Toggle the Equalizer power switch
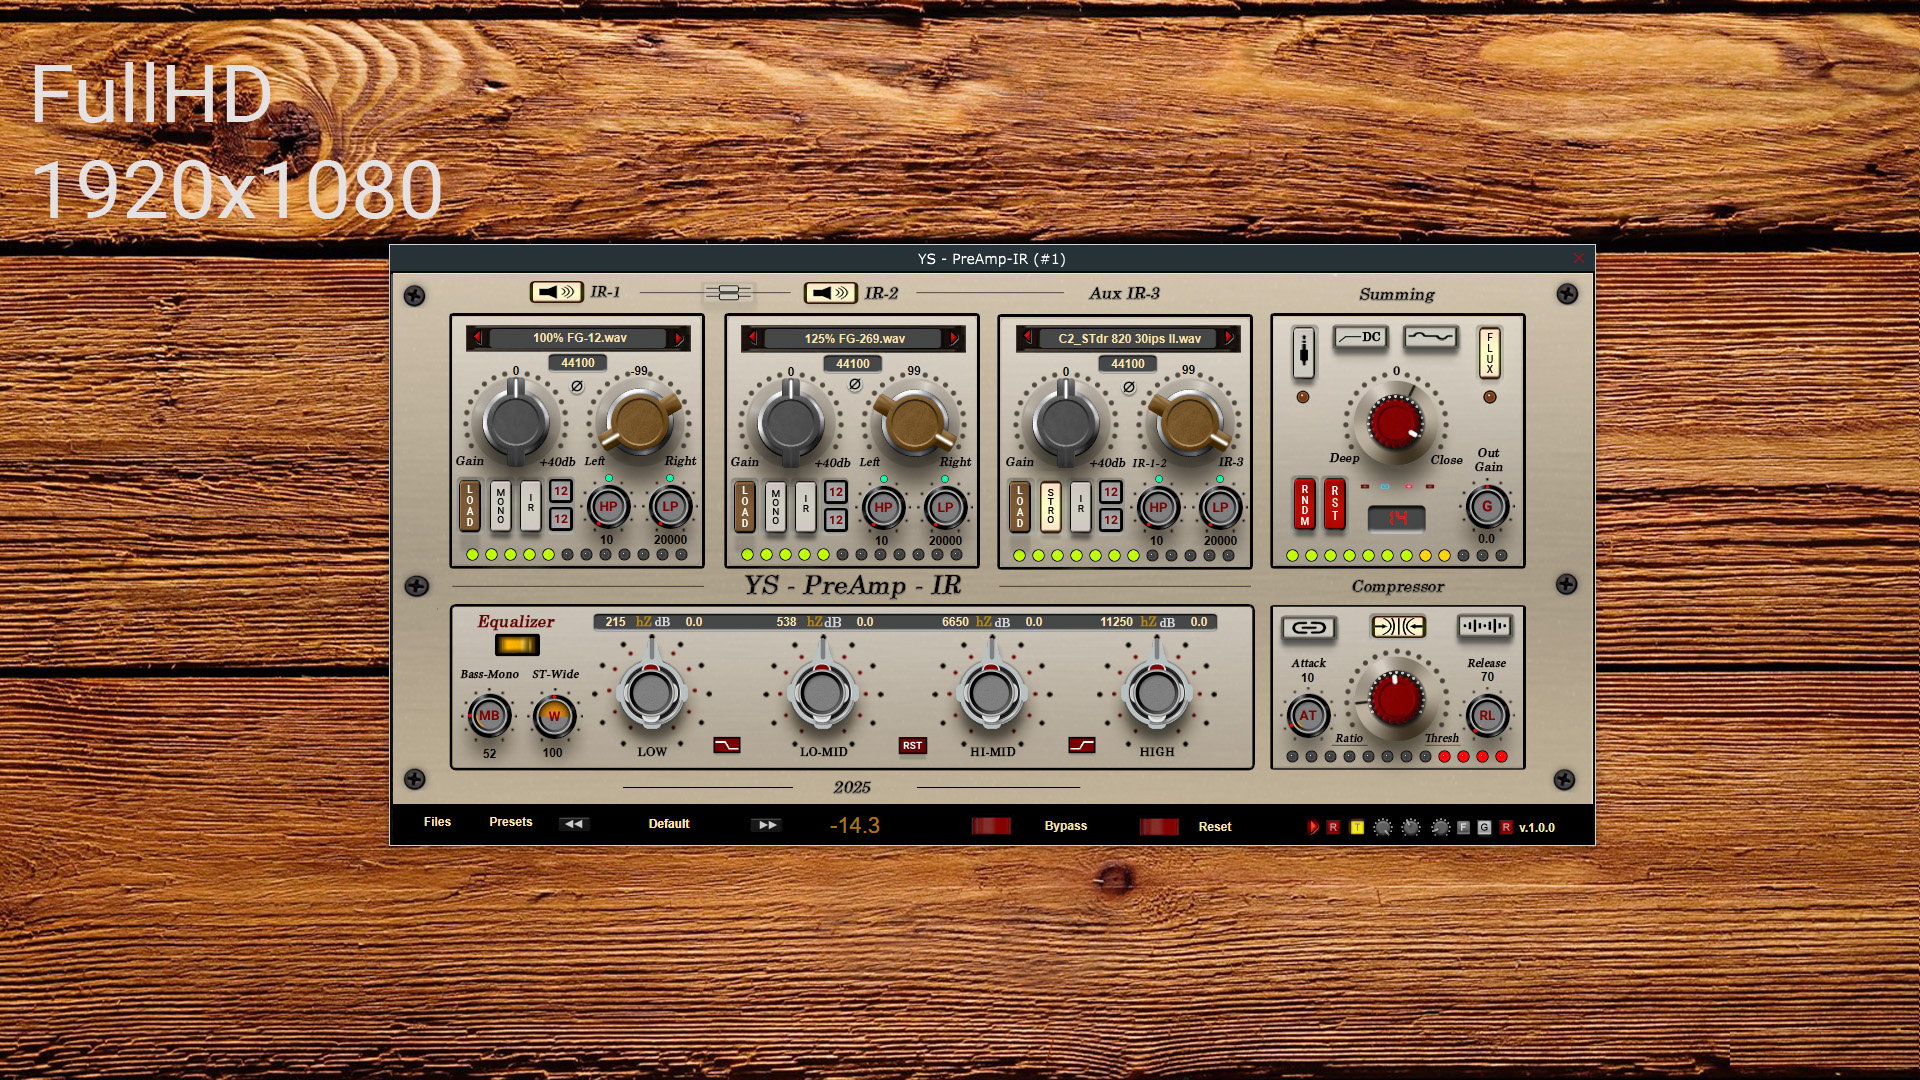This screenshot has height=1080, width=1920. coord(515,645)
